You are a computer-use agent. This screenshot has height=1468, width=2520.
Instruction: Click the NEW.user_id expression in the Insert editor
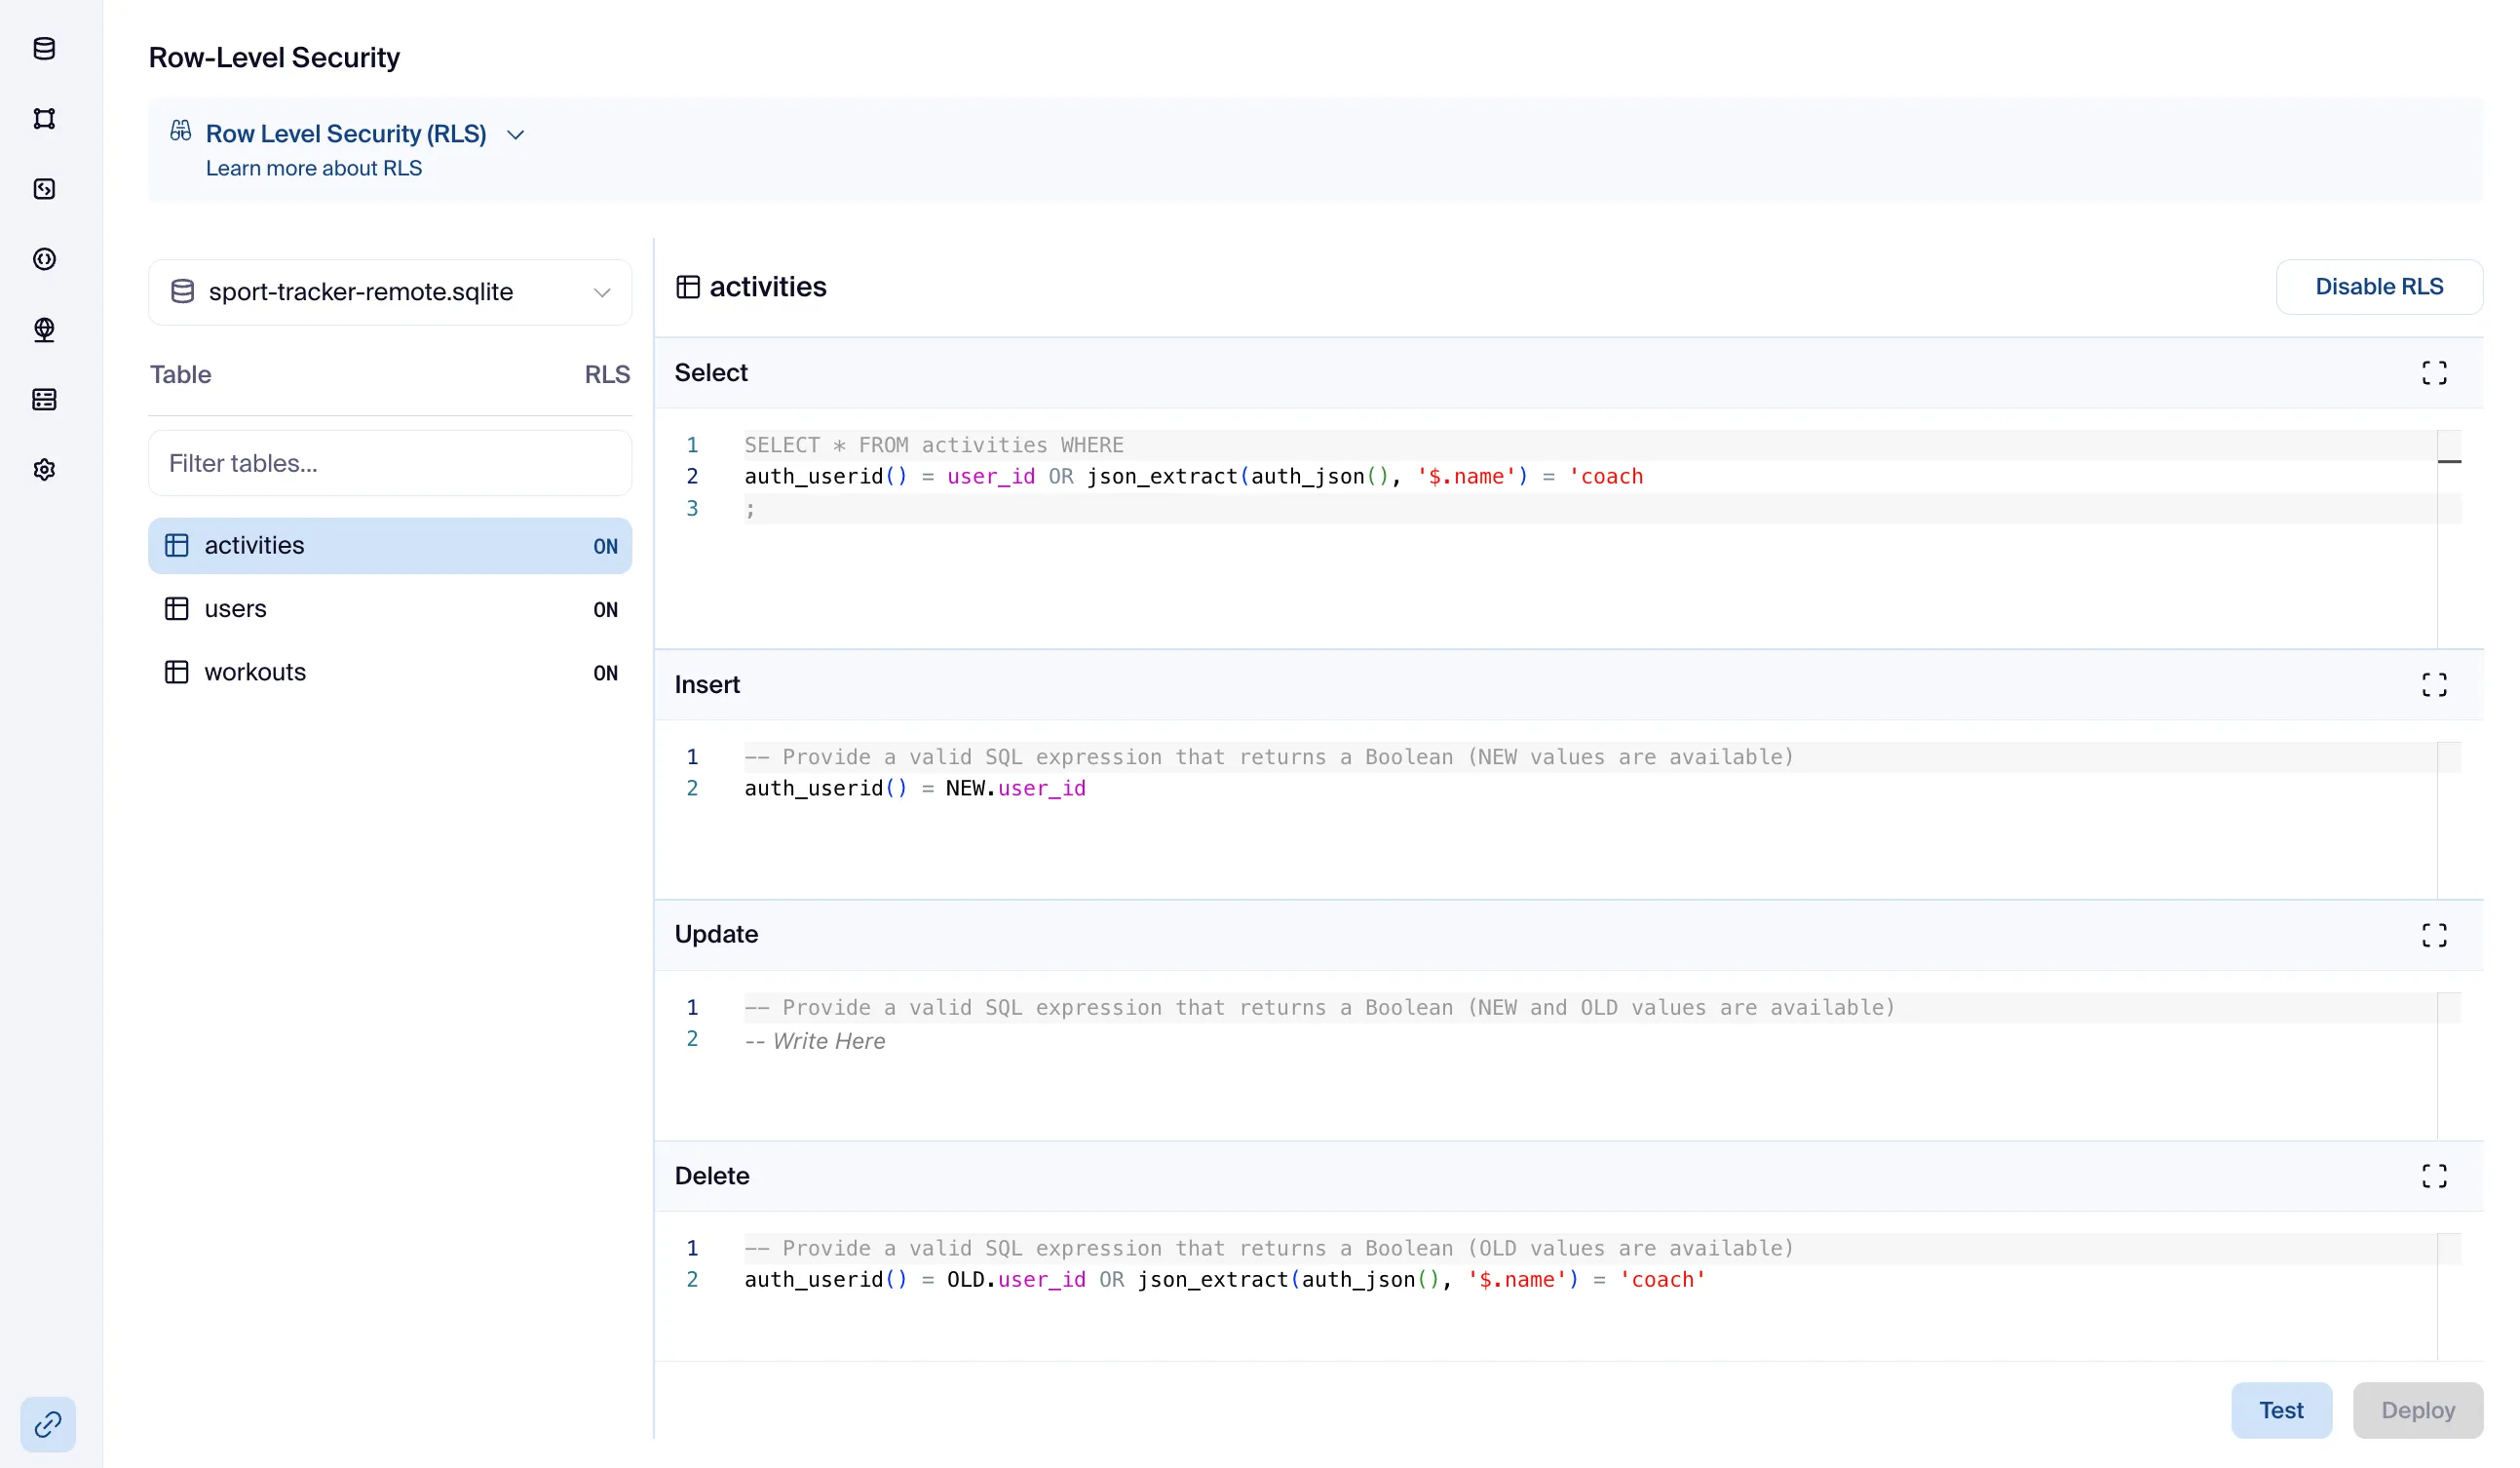point(1016,788)
